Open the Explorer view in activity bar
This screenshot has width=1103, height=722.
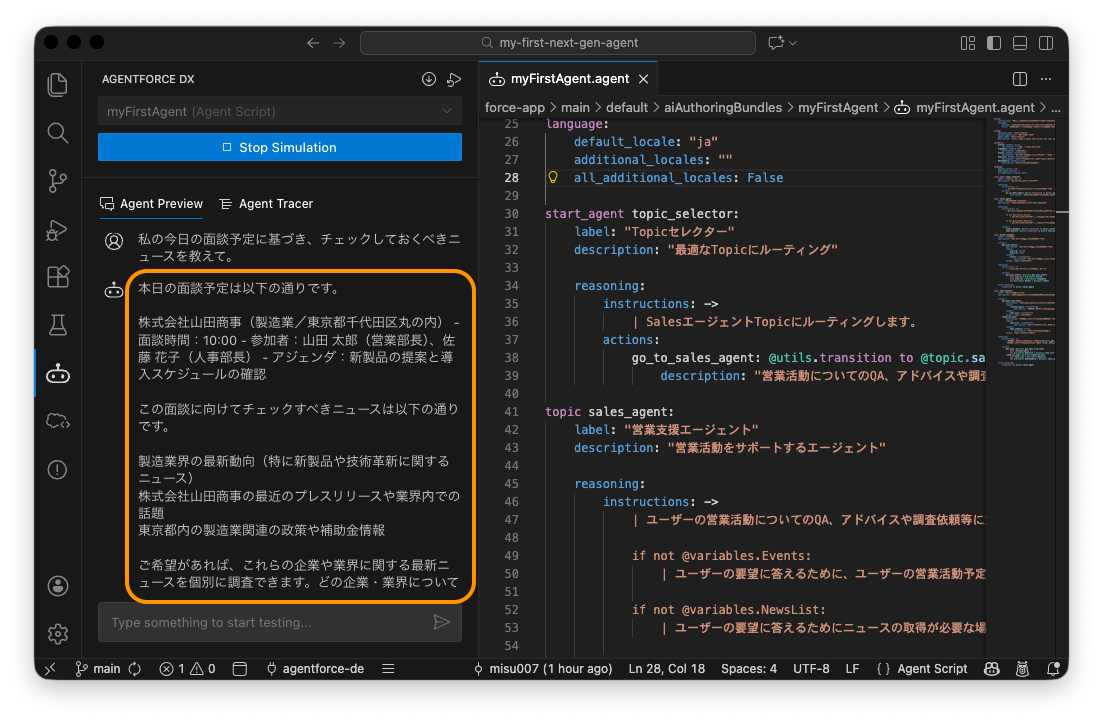pos(58,85)
